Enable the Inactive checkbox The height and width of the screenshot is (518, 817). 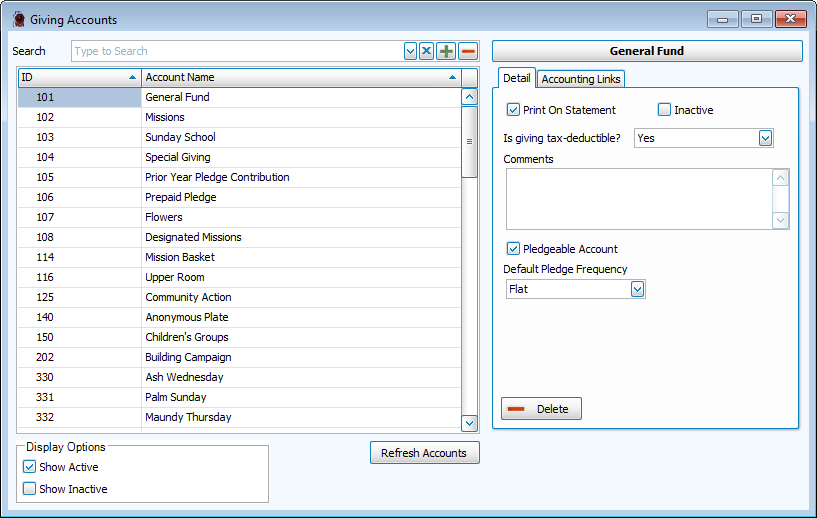664,110
